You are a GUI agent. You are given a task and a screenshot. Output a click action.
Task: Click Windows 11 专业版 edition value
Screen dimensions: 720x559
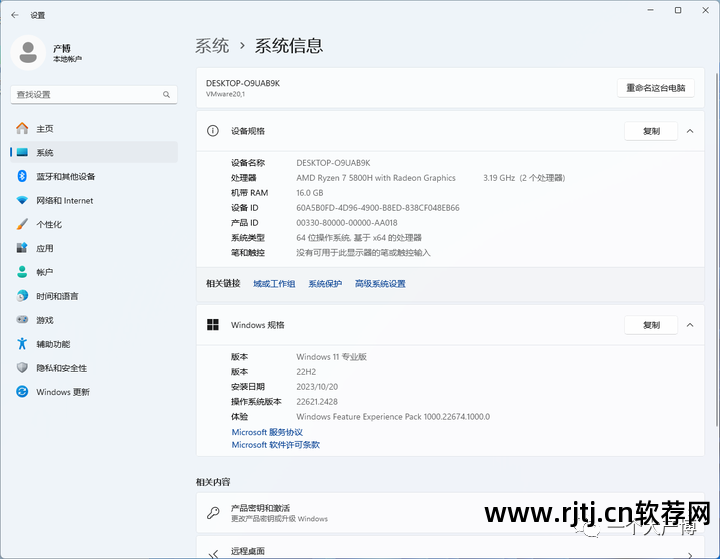(x=332, y=357)
